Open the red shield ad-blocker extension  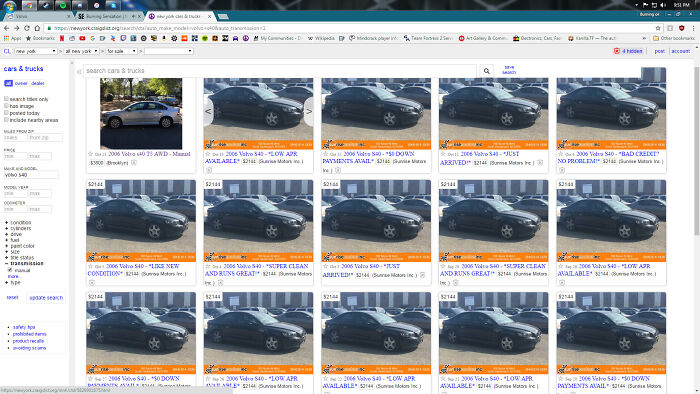[x=682, y=28]
